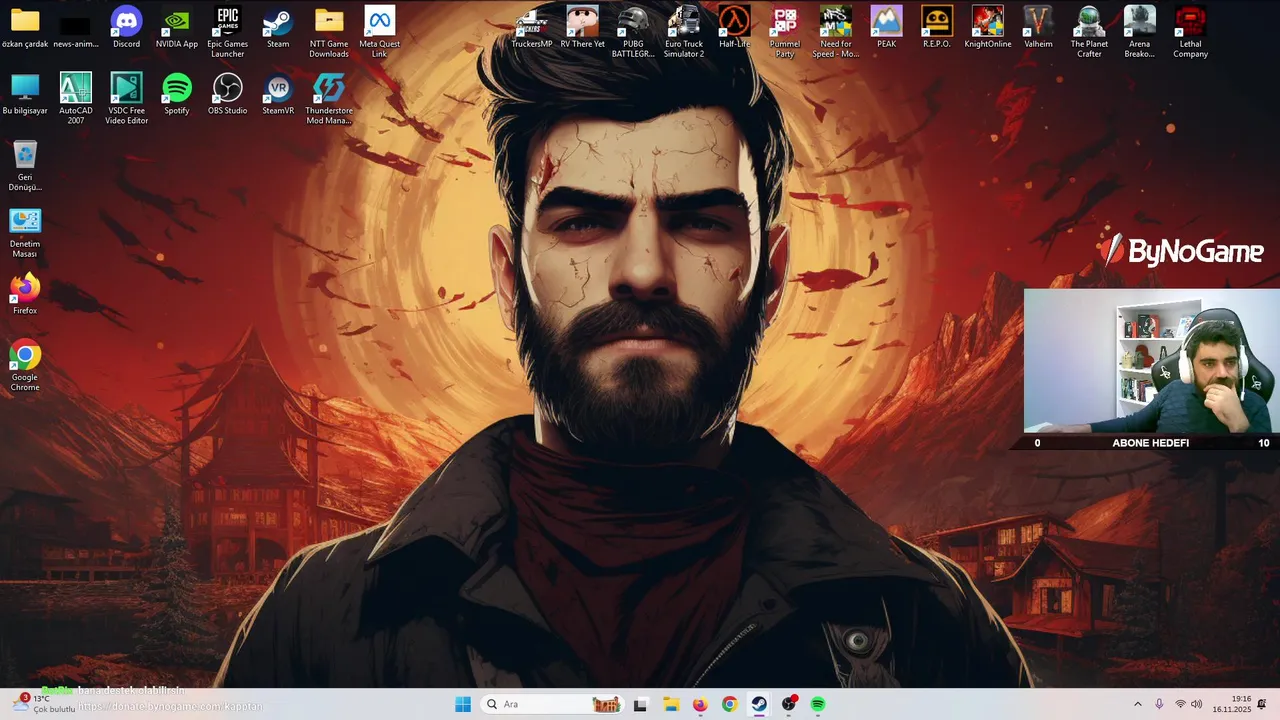
Task: Select the Thunderstore Mod Manager icon
Action: coord(329,99)
